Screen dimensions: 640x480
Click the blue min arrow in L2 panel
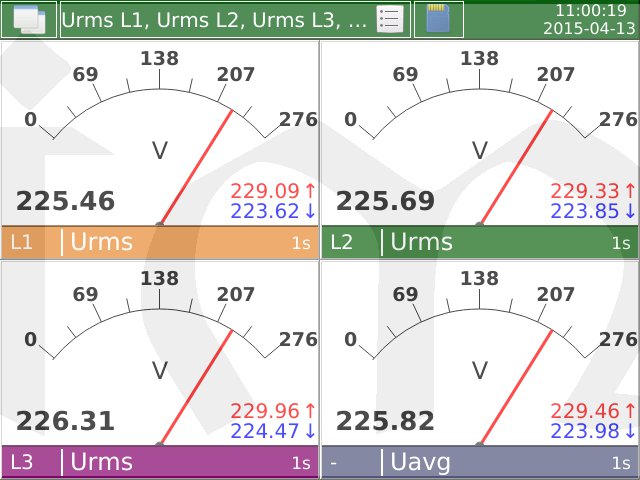[630, 211]
